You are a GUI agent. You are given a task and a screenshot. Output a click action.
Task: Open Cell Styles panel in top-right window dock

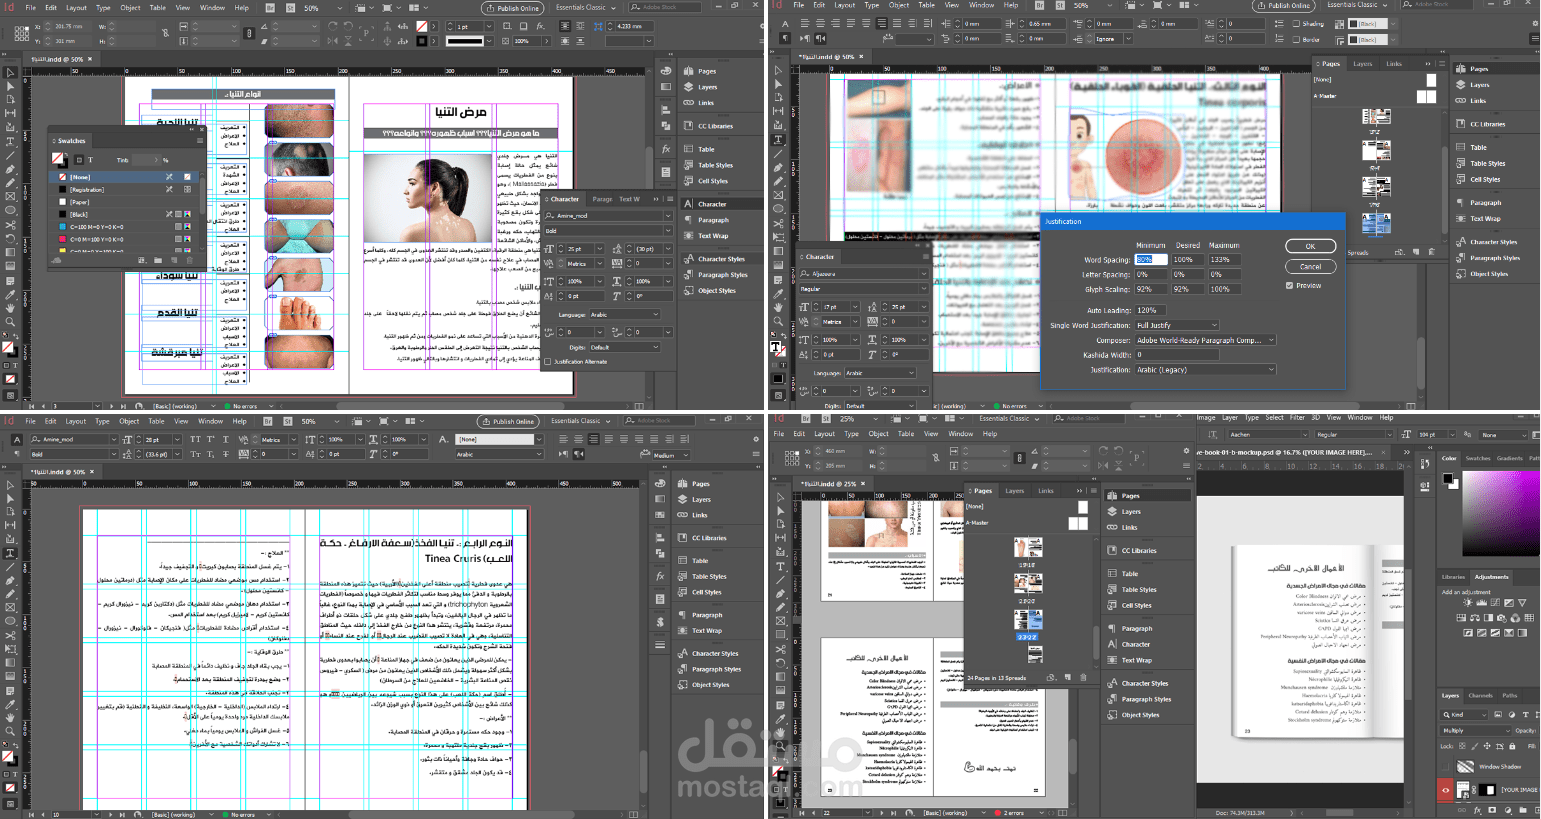pyautogui.click(x=1478, y=180)
